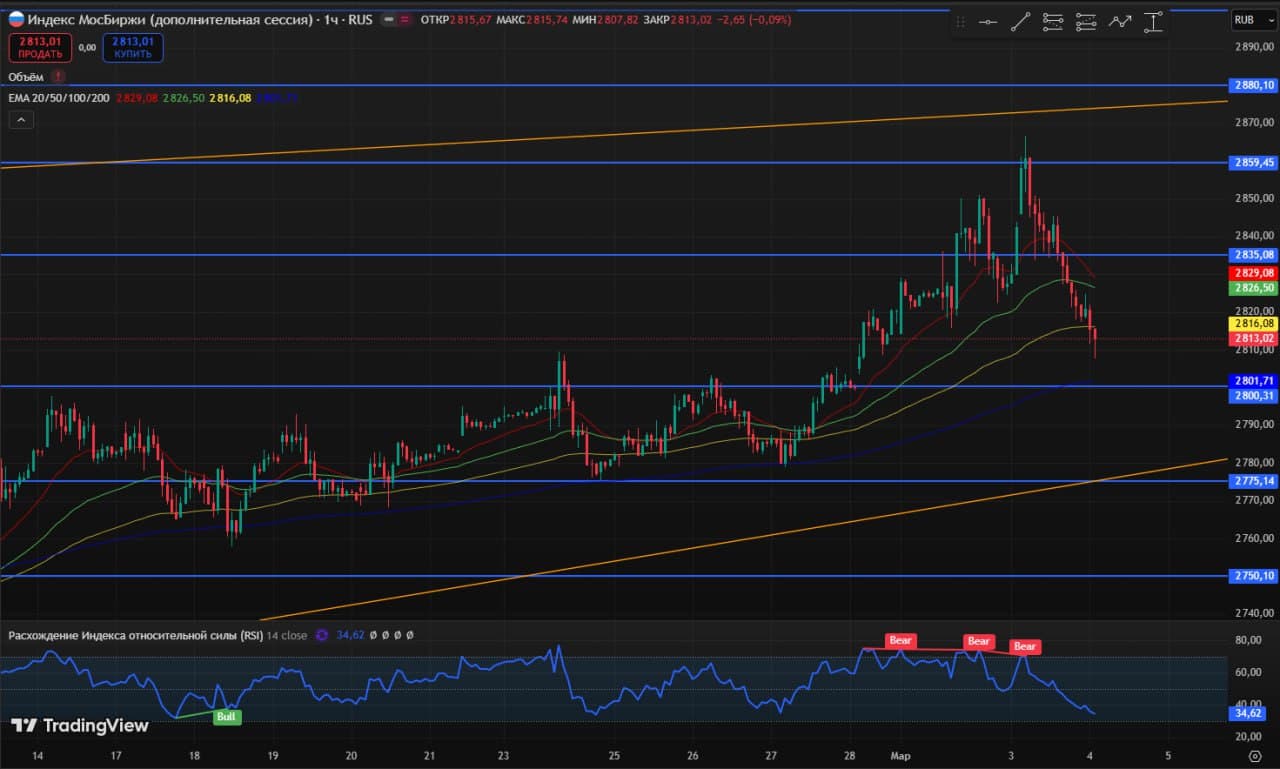Click the second red Bear divergence label
The image size is (1280, 769).
[x=978, y=641]
